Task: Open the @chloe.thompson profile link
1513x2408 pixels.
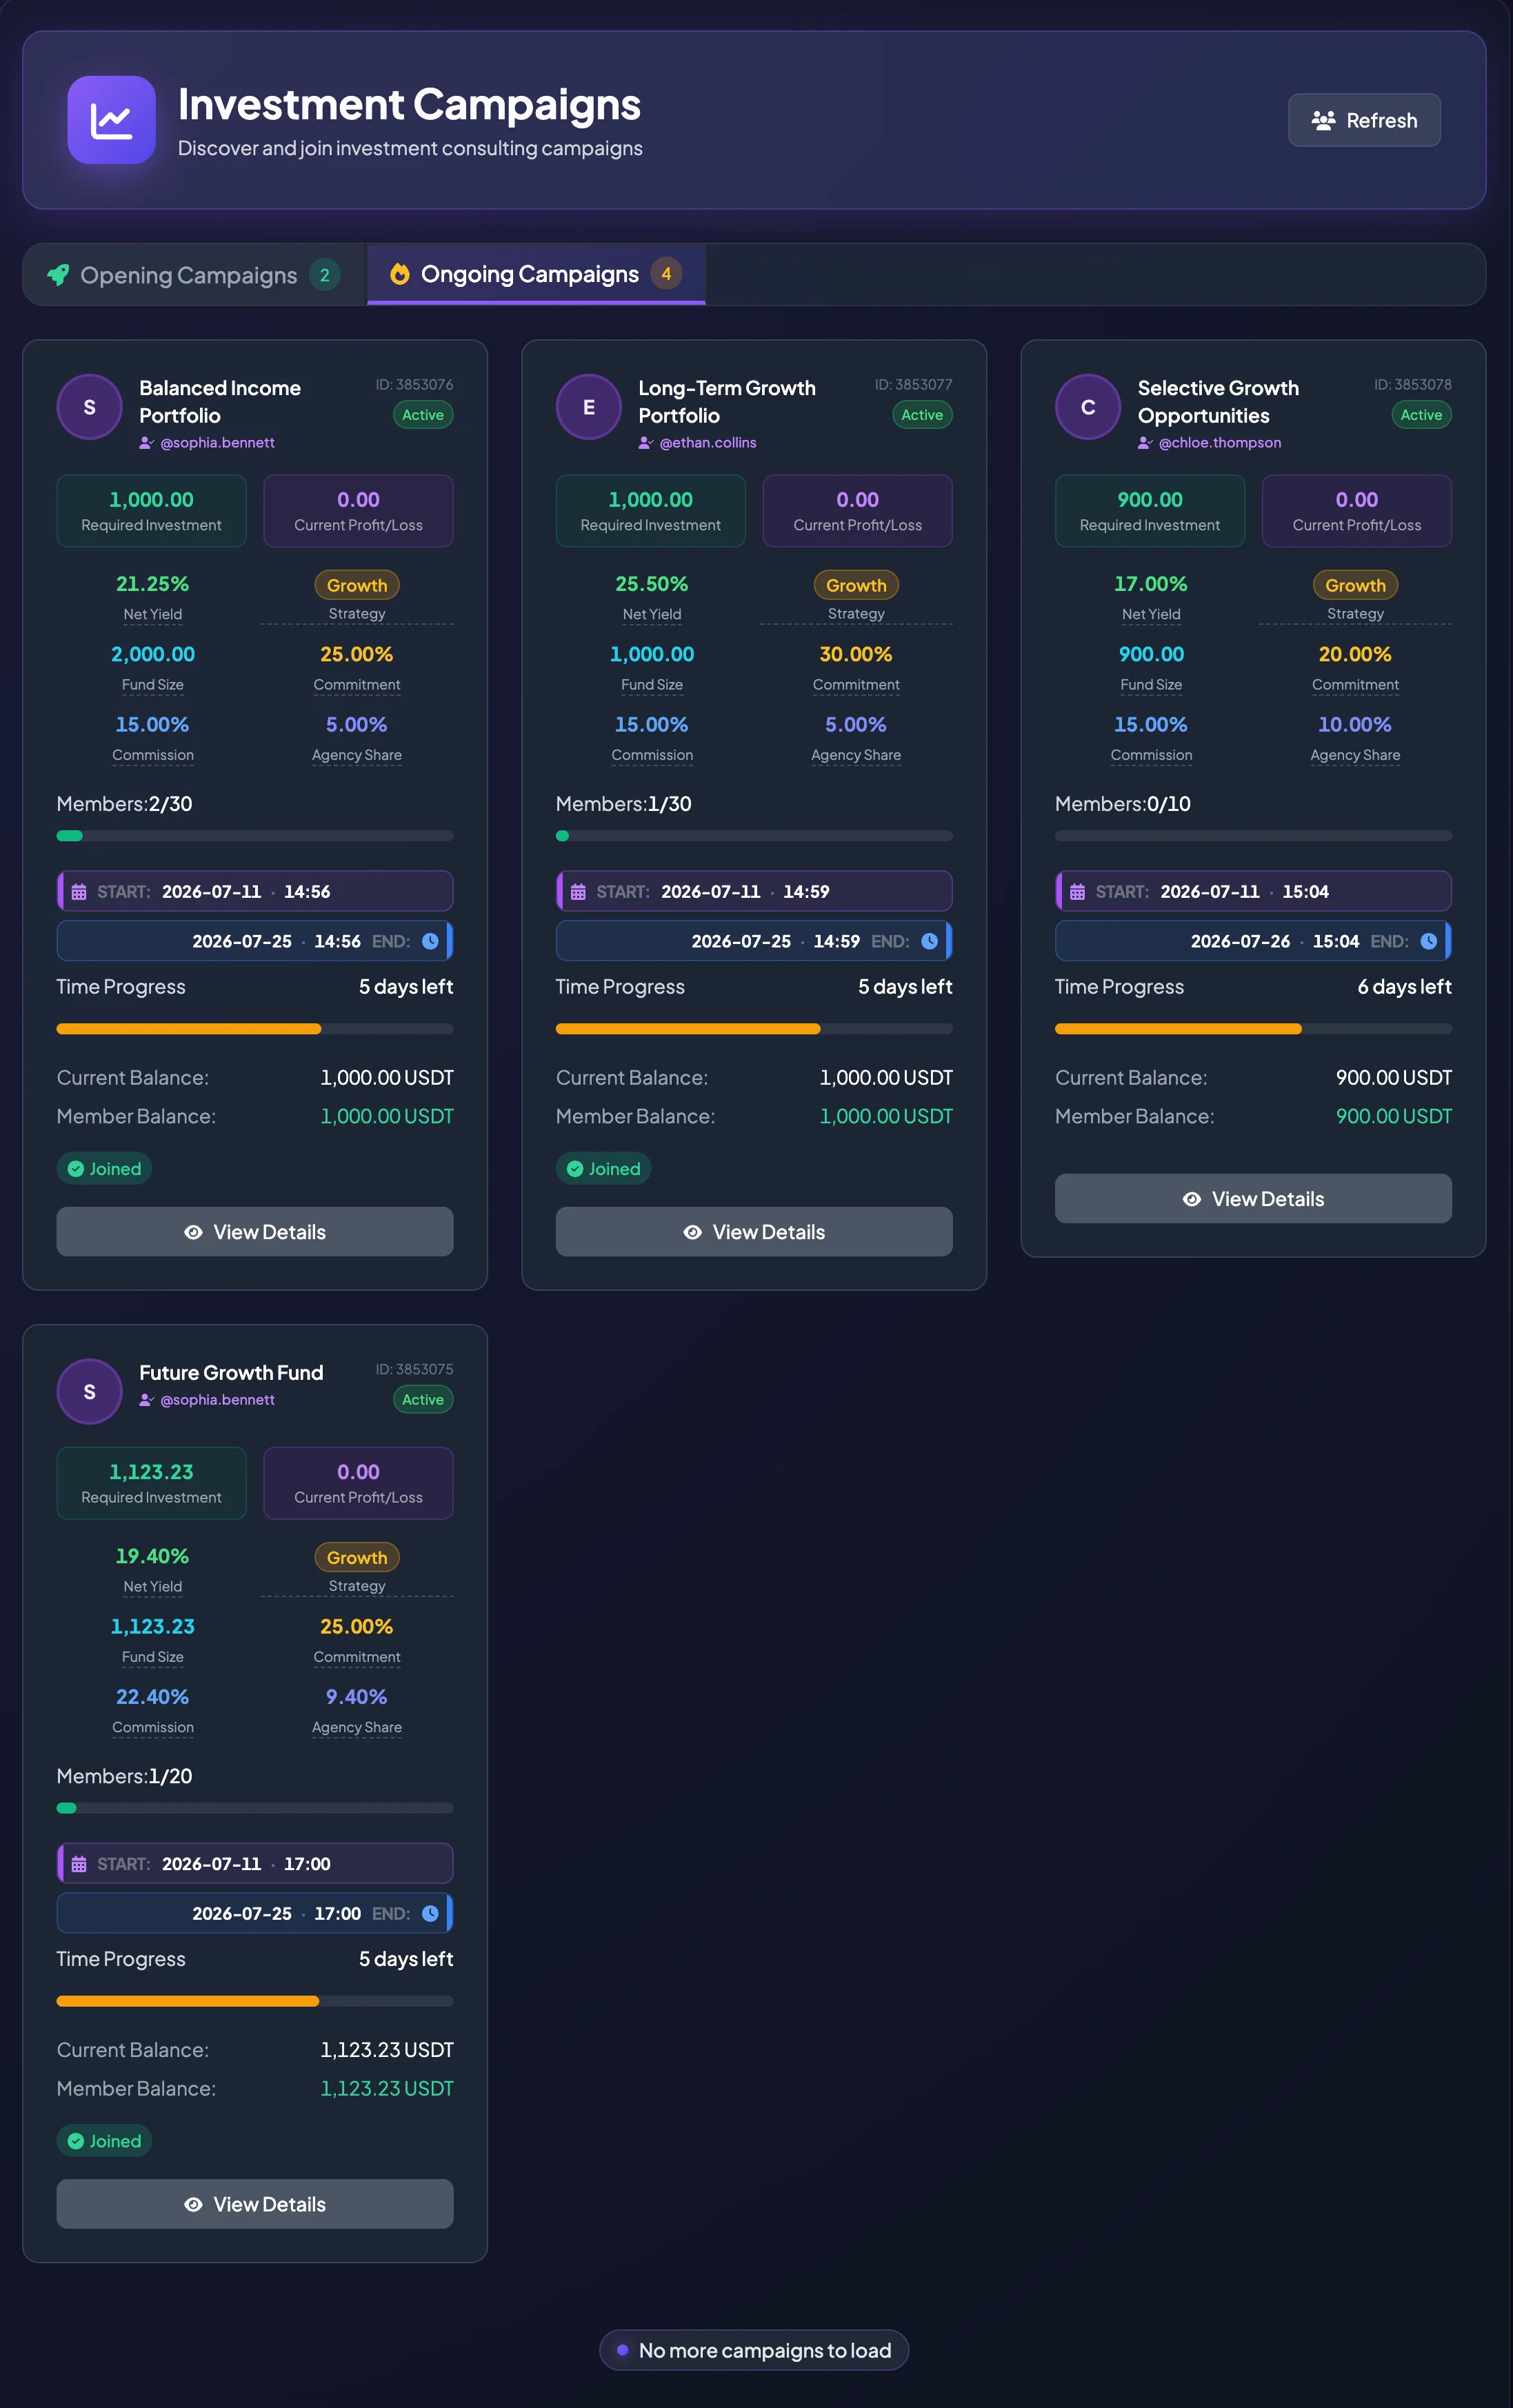Action: pos(1219,443)
